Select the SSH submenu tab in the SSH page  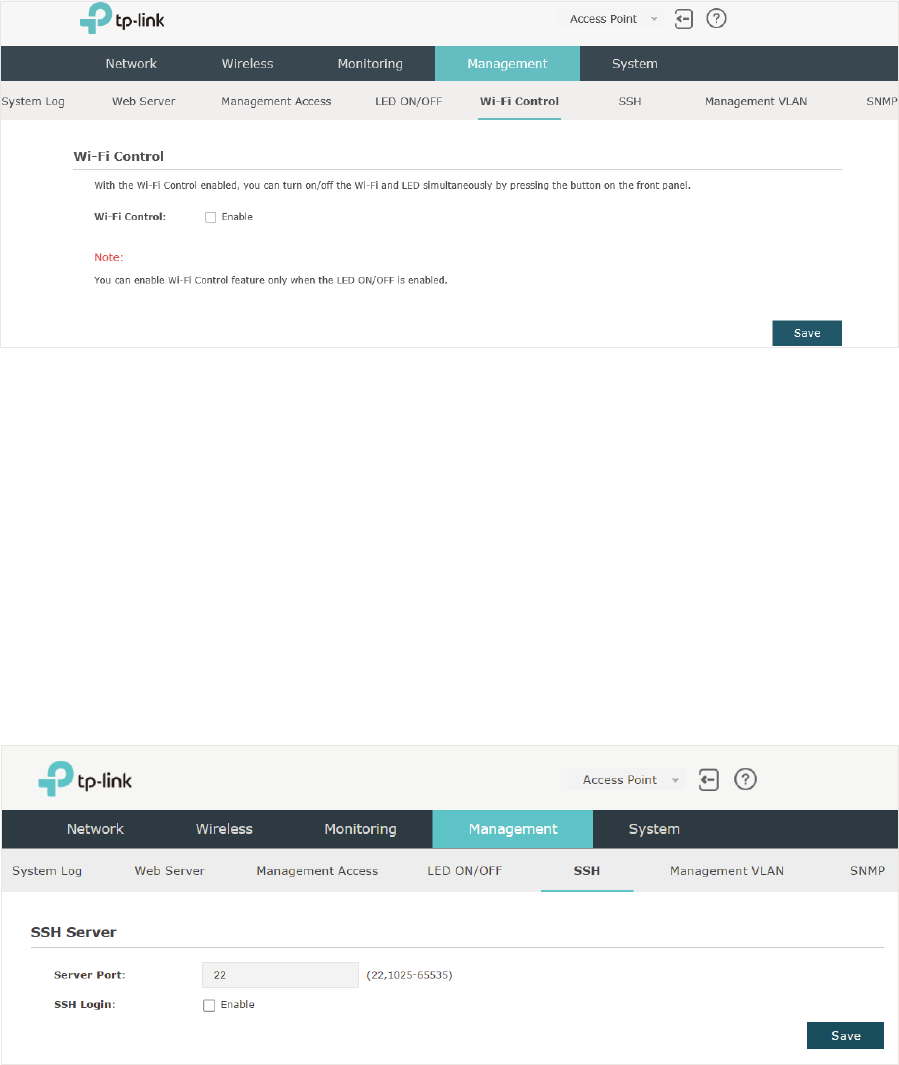pos(587,871)
